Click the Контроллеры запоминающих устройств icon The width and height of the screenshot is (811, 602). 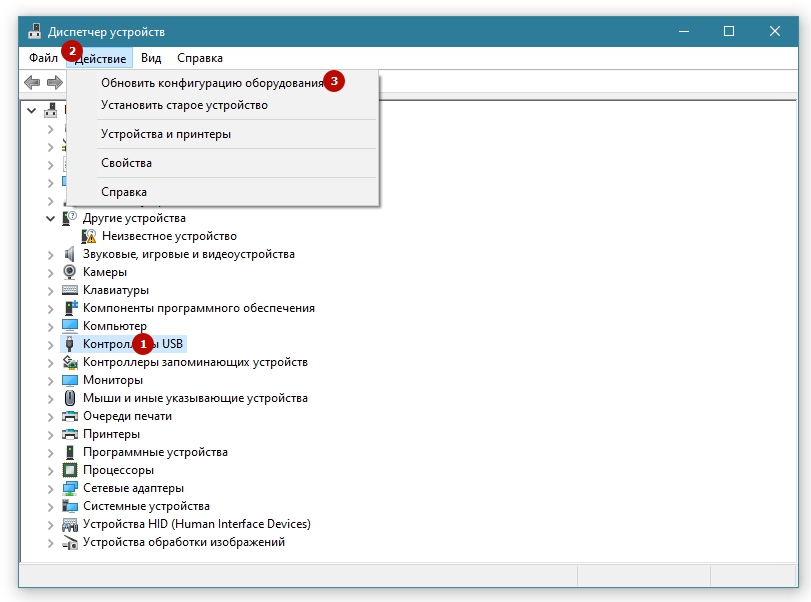[70, 362]
